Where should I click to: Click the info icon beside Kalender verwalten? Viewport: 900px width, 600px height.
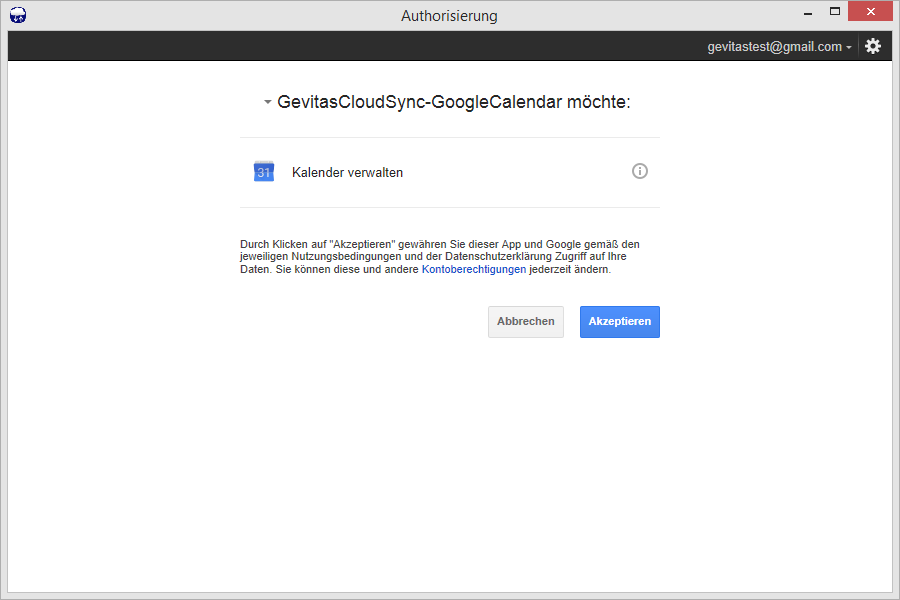(639, 171)
